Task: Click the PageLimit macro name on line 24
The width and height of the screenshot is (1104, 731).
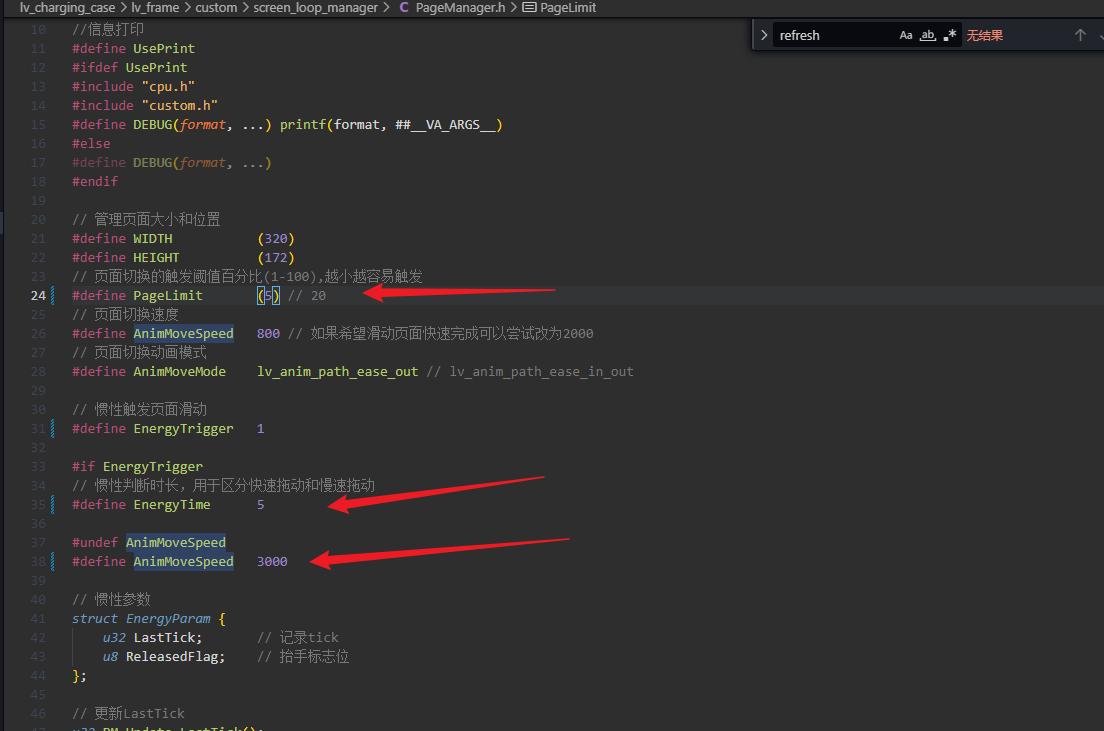Action: tap(168, 296)
